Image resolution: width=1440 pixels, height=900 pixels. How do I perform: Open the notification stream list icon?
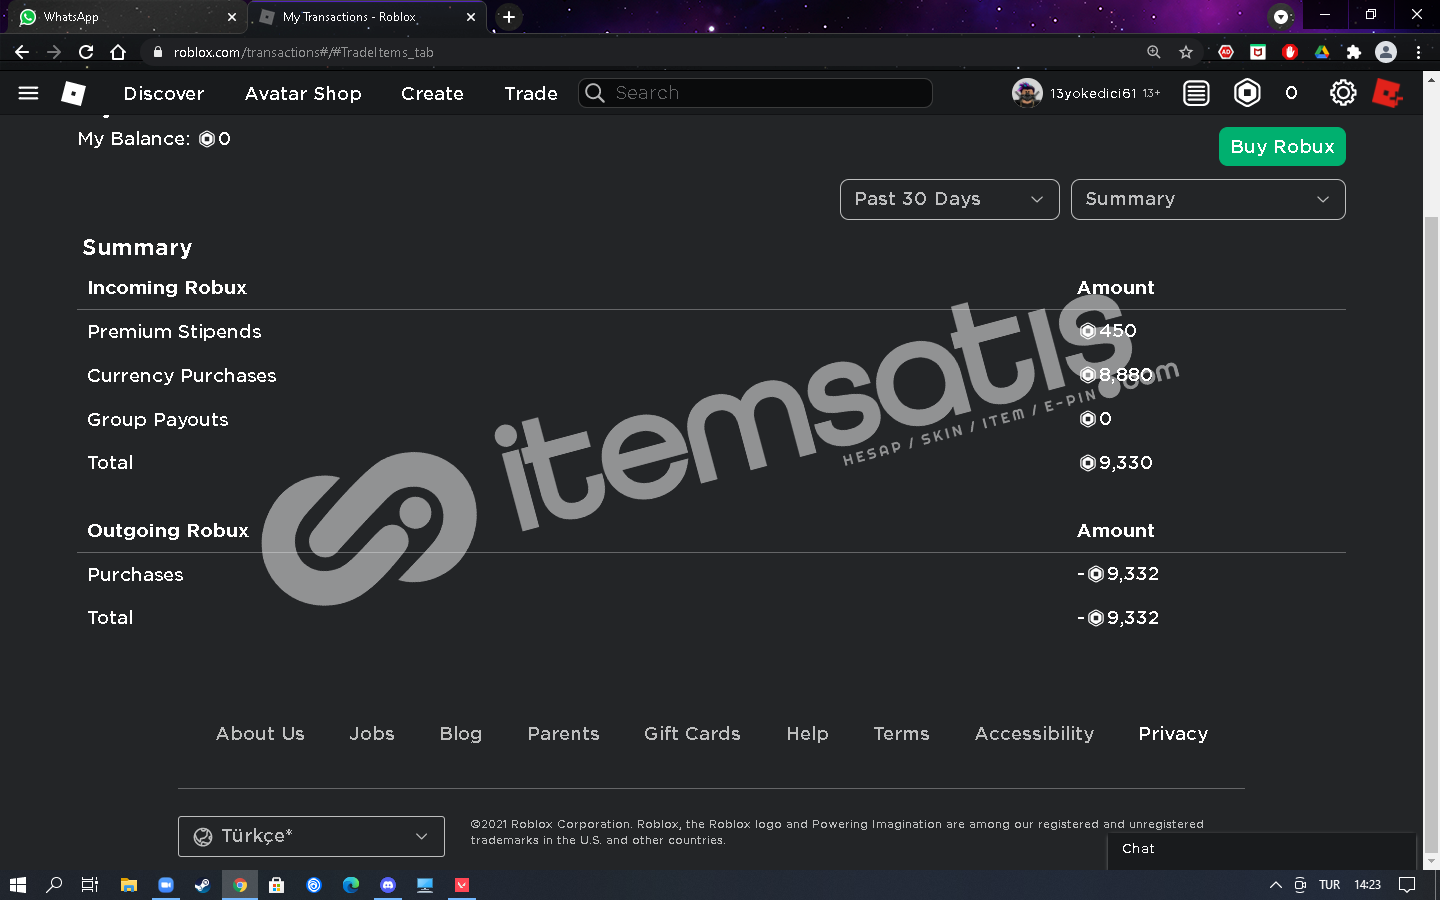click(x=1196, y=93)
